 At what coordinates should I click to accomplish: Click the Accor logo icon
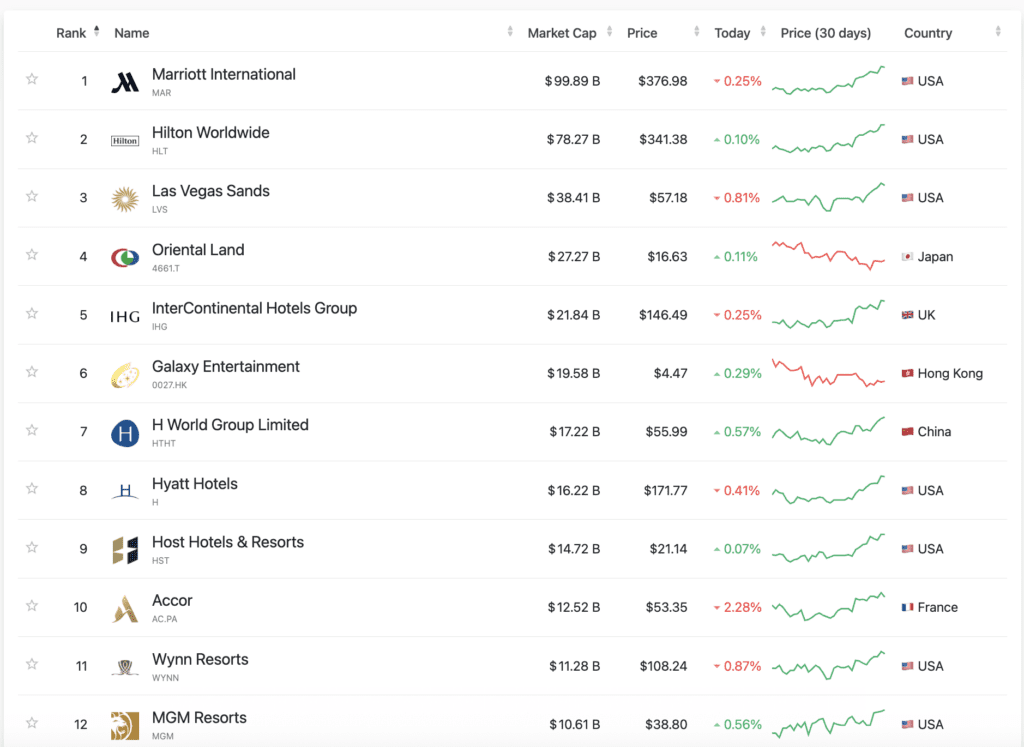125,608
